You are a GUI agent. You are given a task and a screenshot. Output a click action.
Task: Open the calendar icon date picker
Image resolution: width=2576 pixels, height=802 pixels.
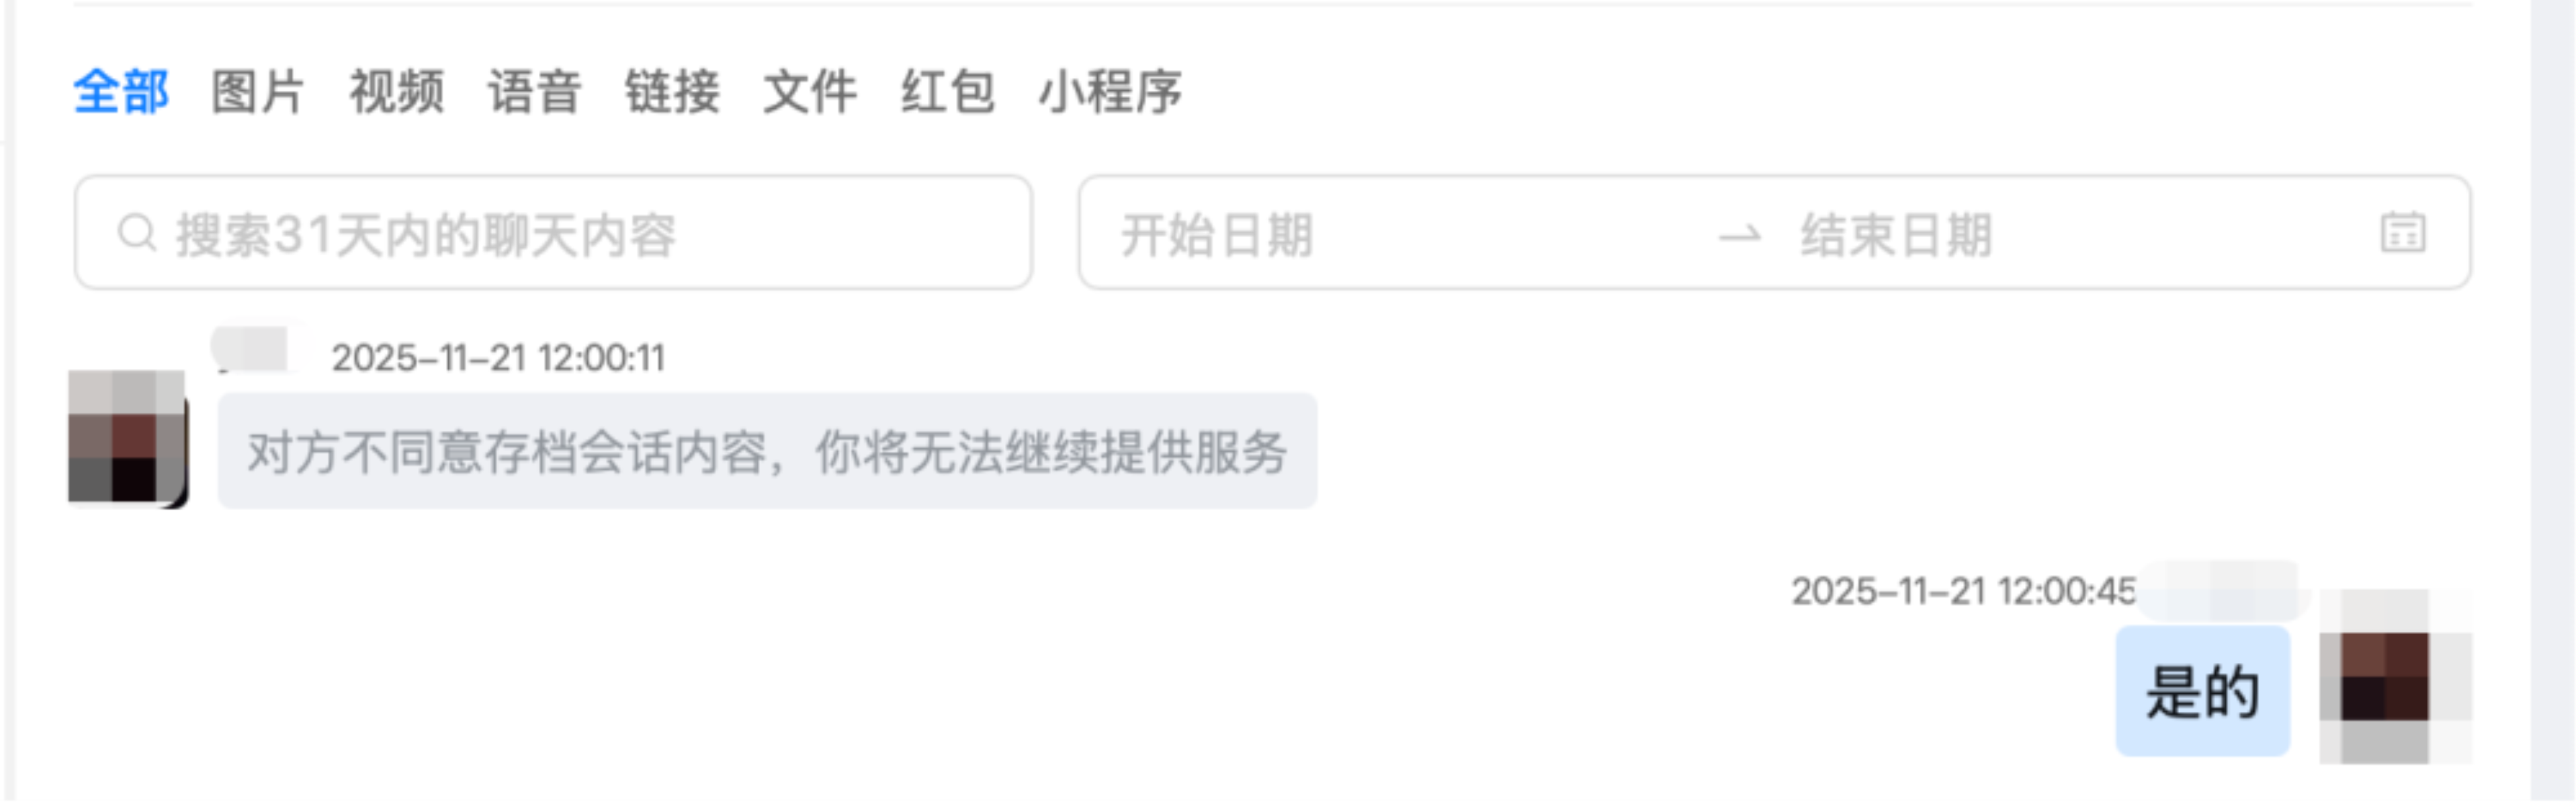pyautogui.click(x=2403, y=233)
